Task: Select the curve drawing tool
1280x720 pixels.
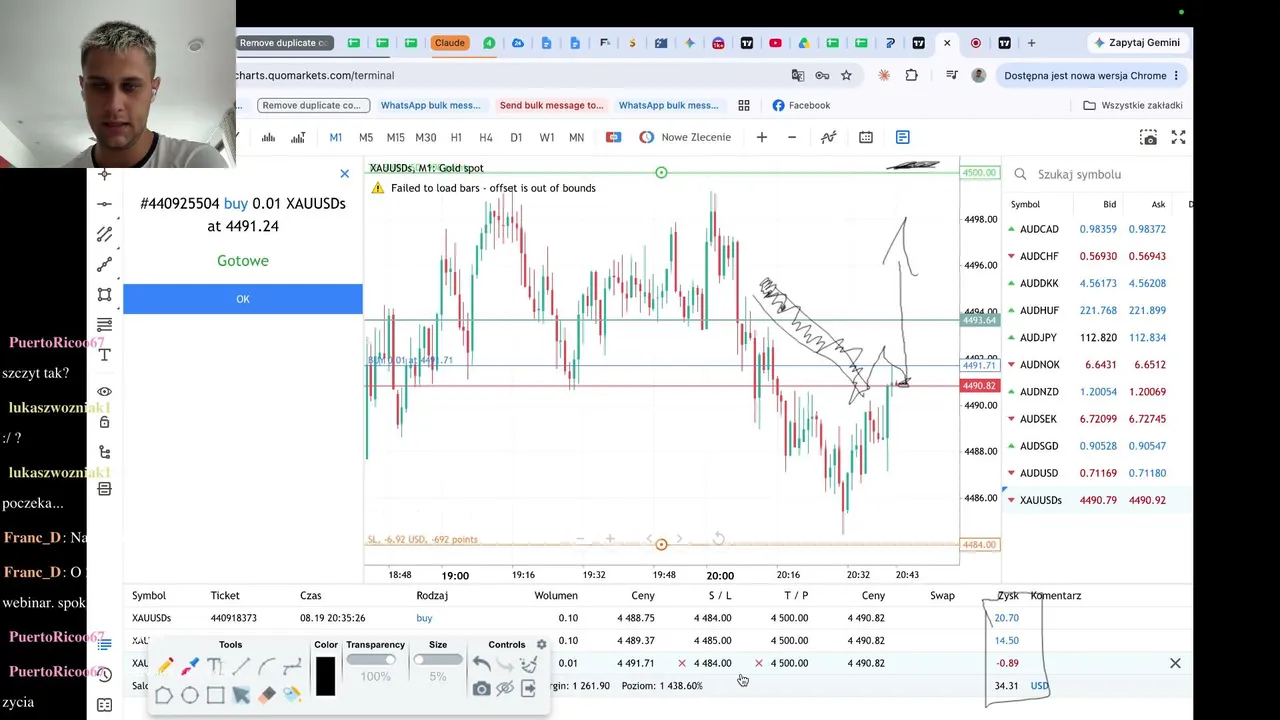Action: point(266,666)
